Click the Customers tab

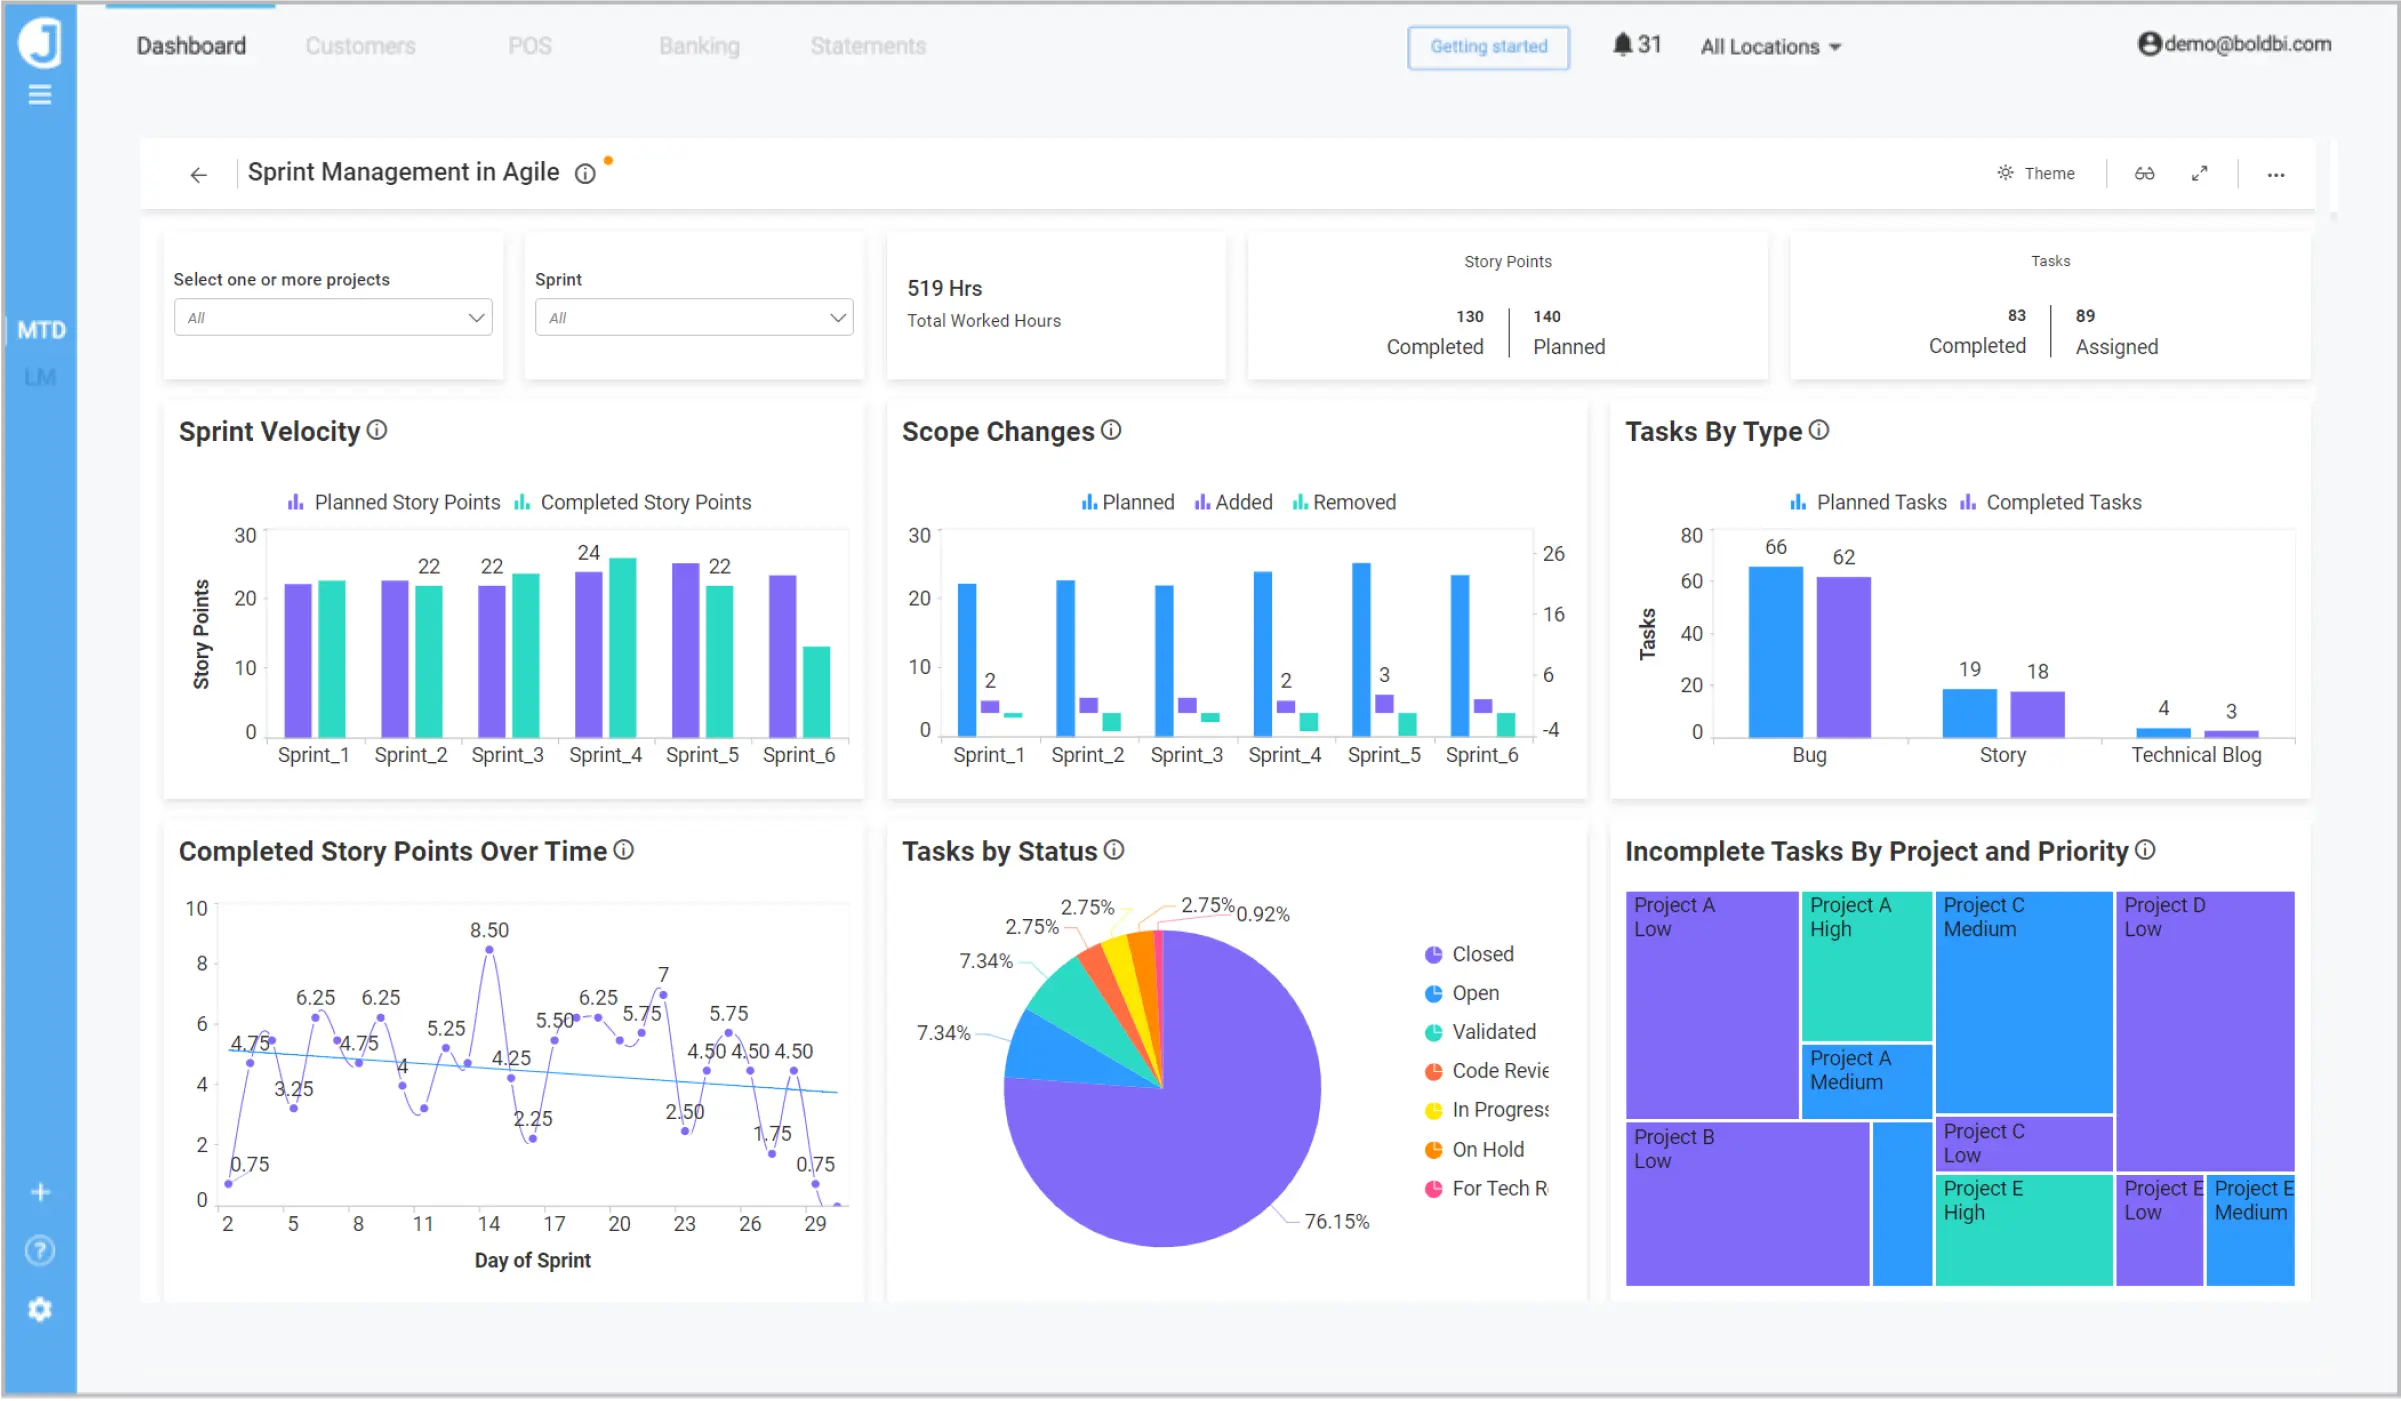pyautogui.click(x=362, y=45)
